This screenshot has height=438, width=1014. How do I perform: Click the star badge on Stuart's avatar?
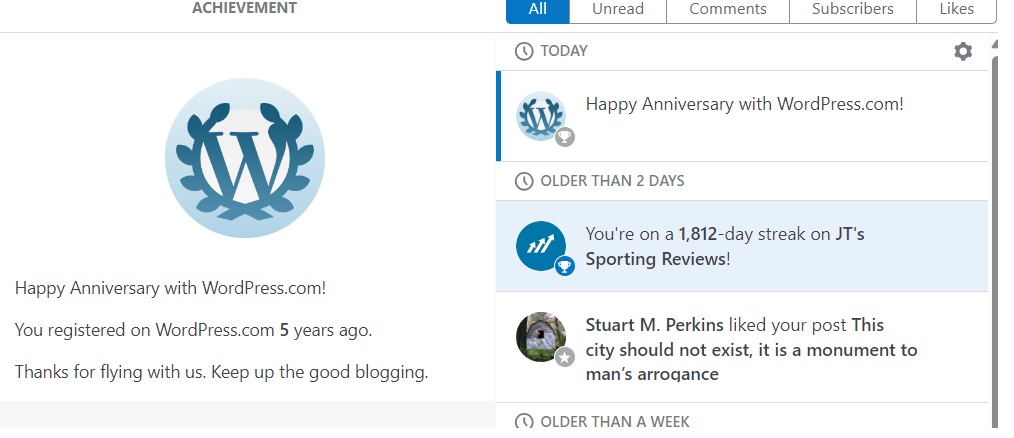pyautogui.click(x=565, y=357)
